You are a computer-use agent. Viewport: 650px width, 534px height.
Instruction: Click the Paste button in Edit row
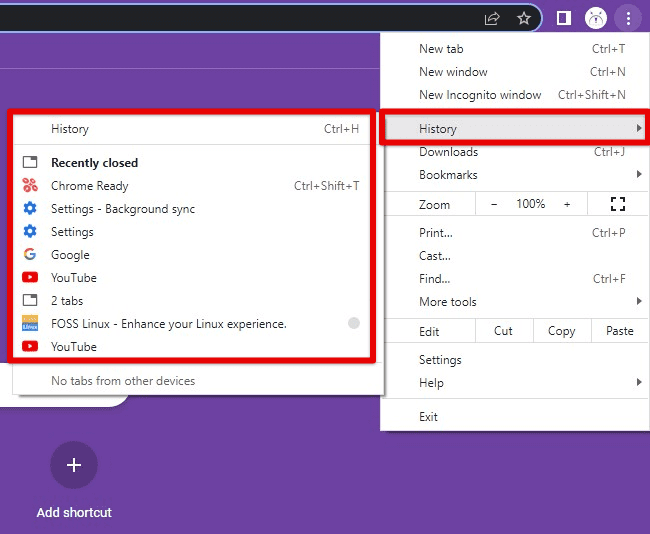pyautogui.click(x=619, y=331)
